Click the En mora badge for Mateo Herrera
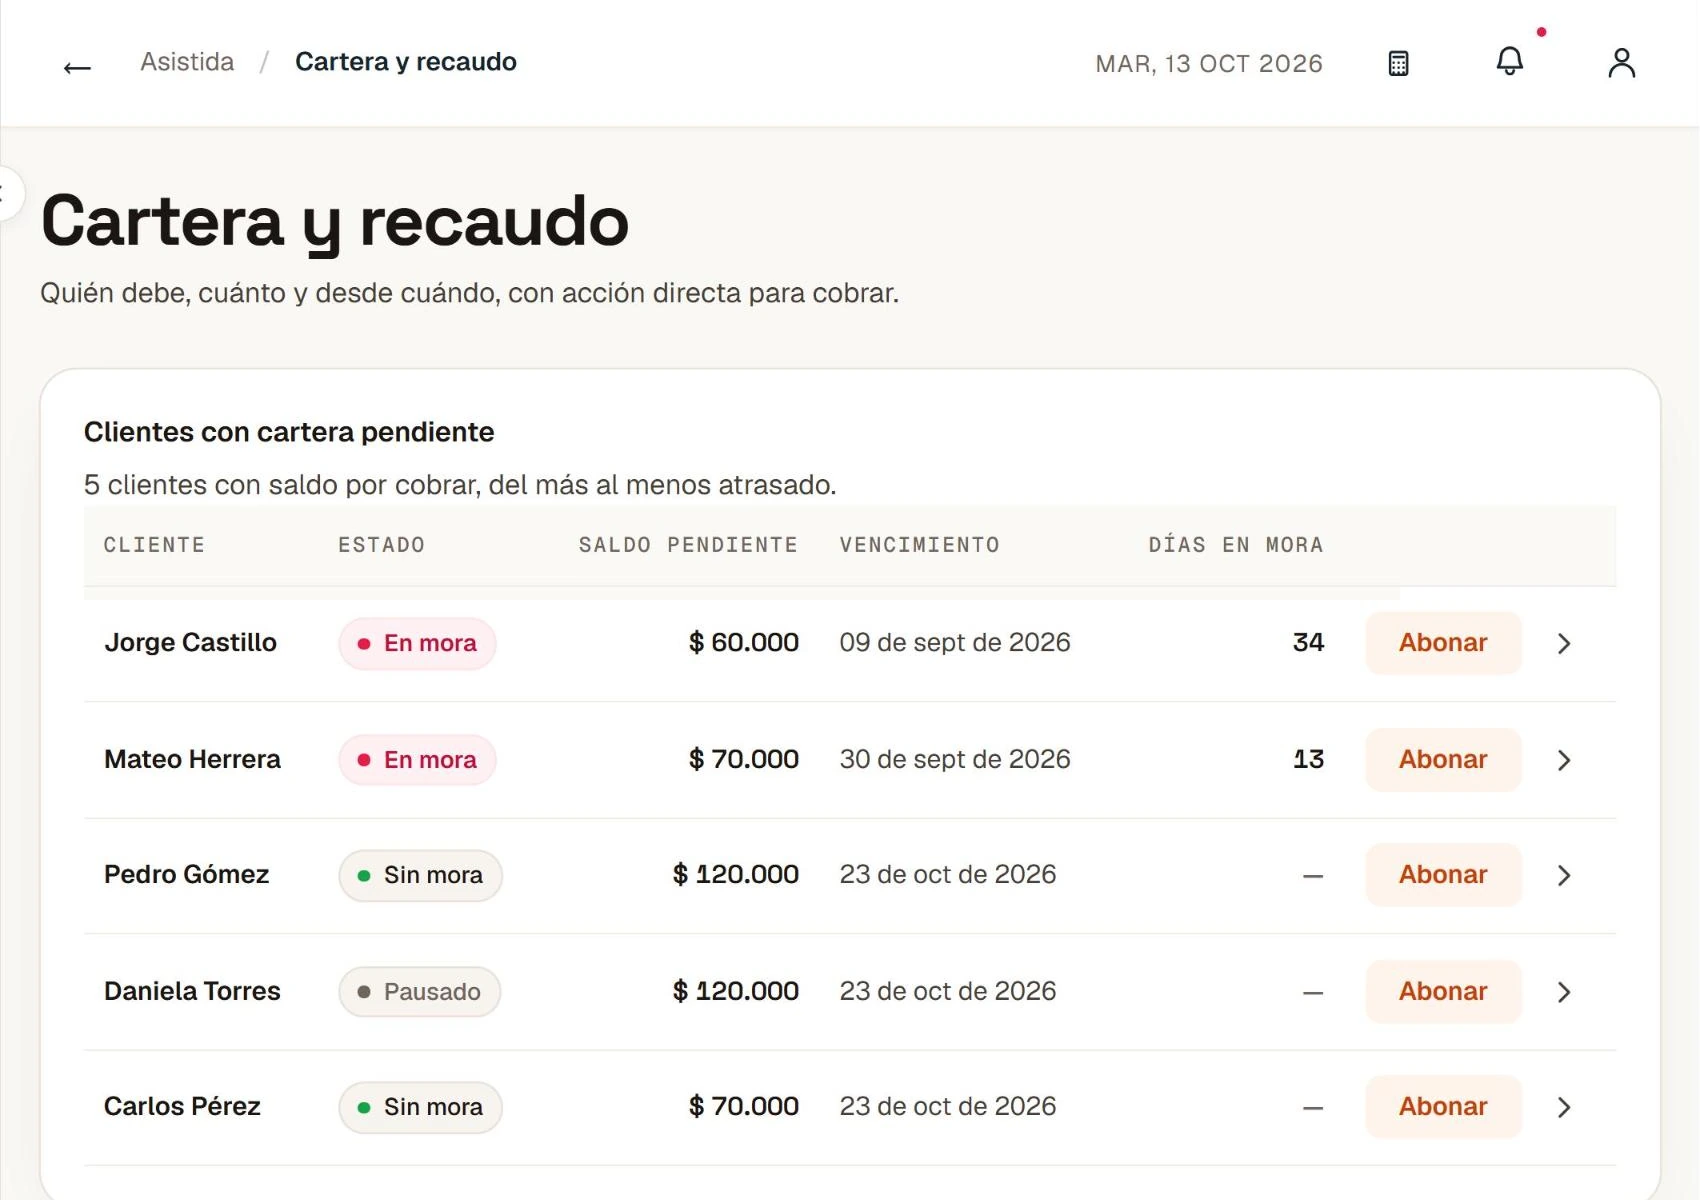1700x1200 pixels. pyautogui.click(x=417, y=760)
